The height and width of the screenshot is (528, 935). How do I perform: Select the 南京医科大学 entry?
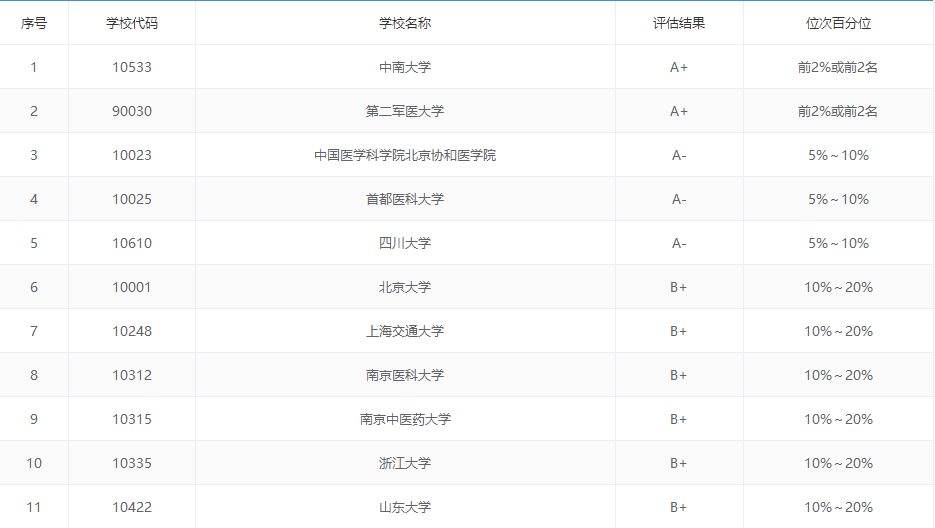[x=405, y=375]
